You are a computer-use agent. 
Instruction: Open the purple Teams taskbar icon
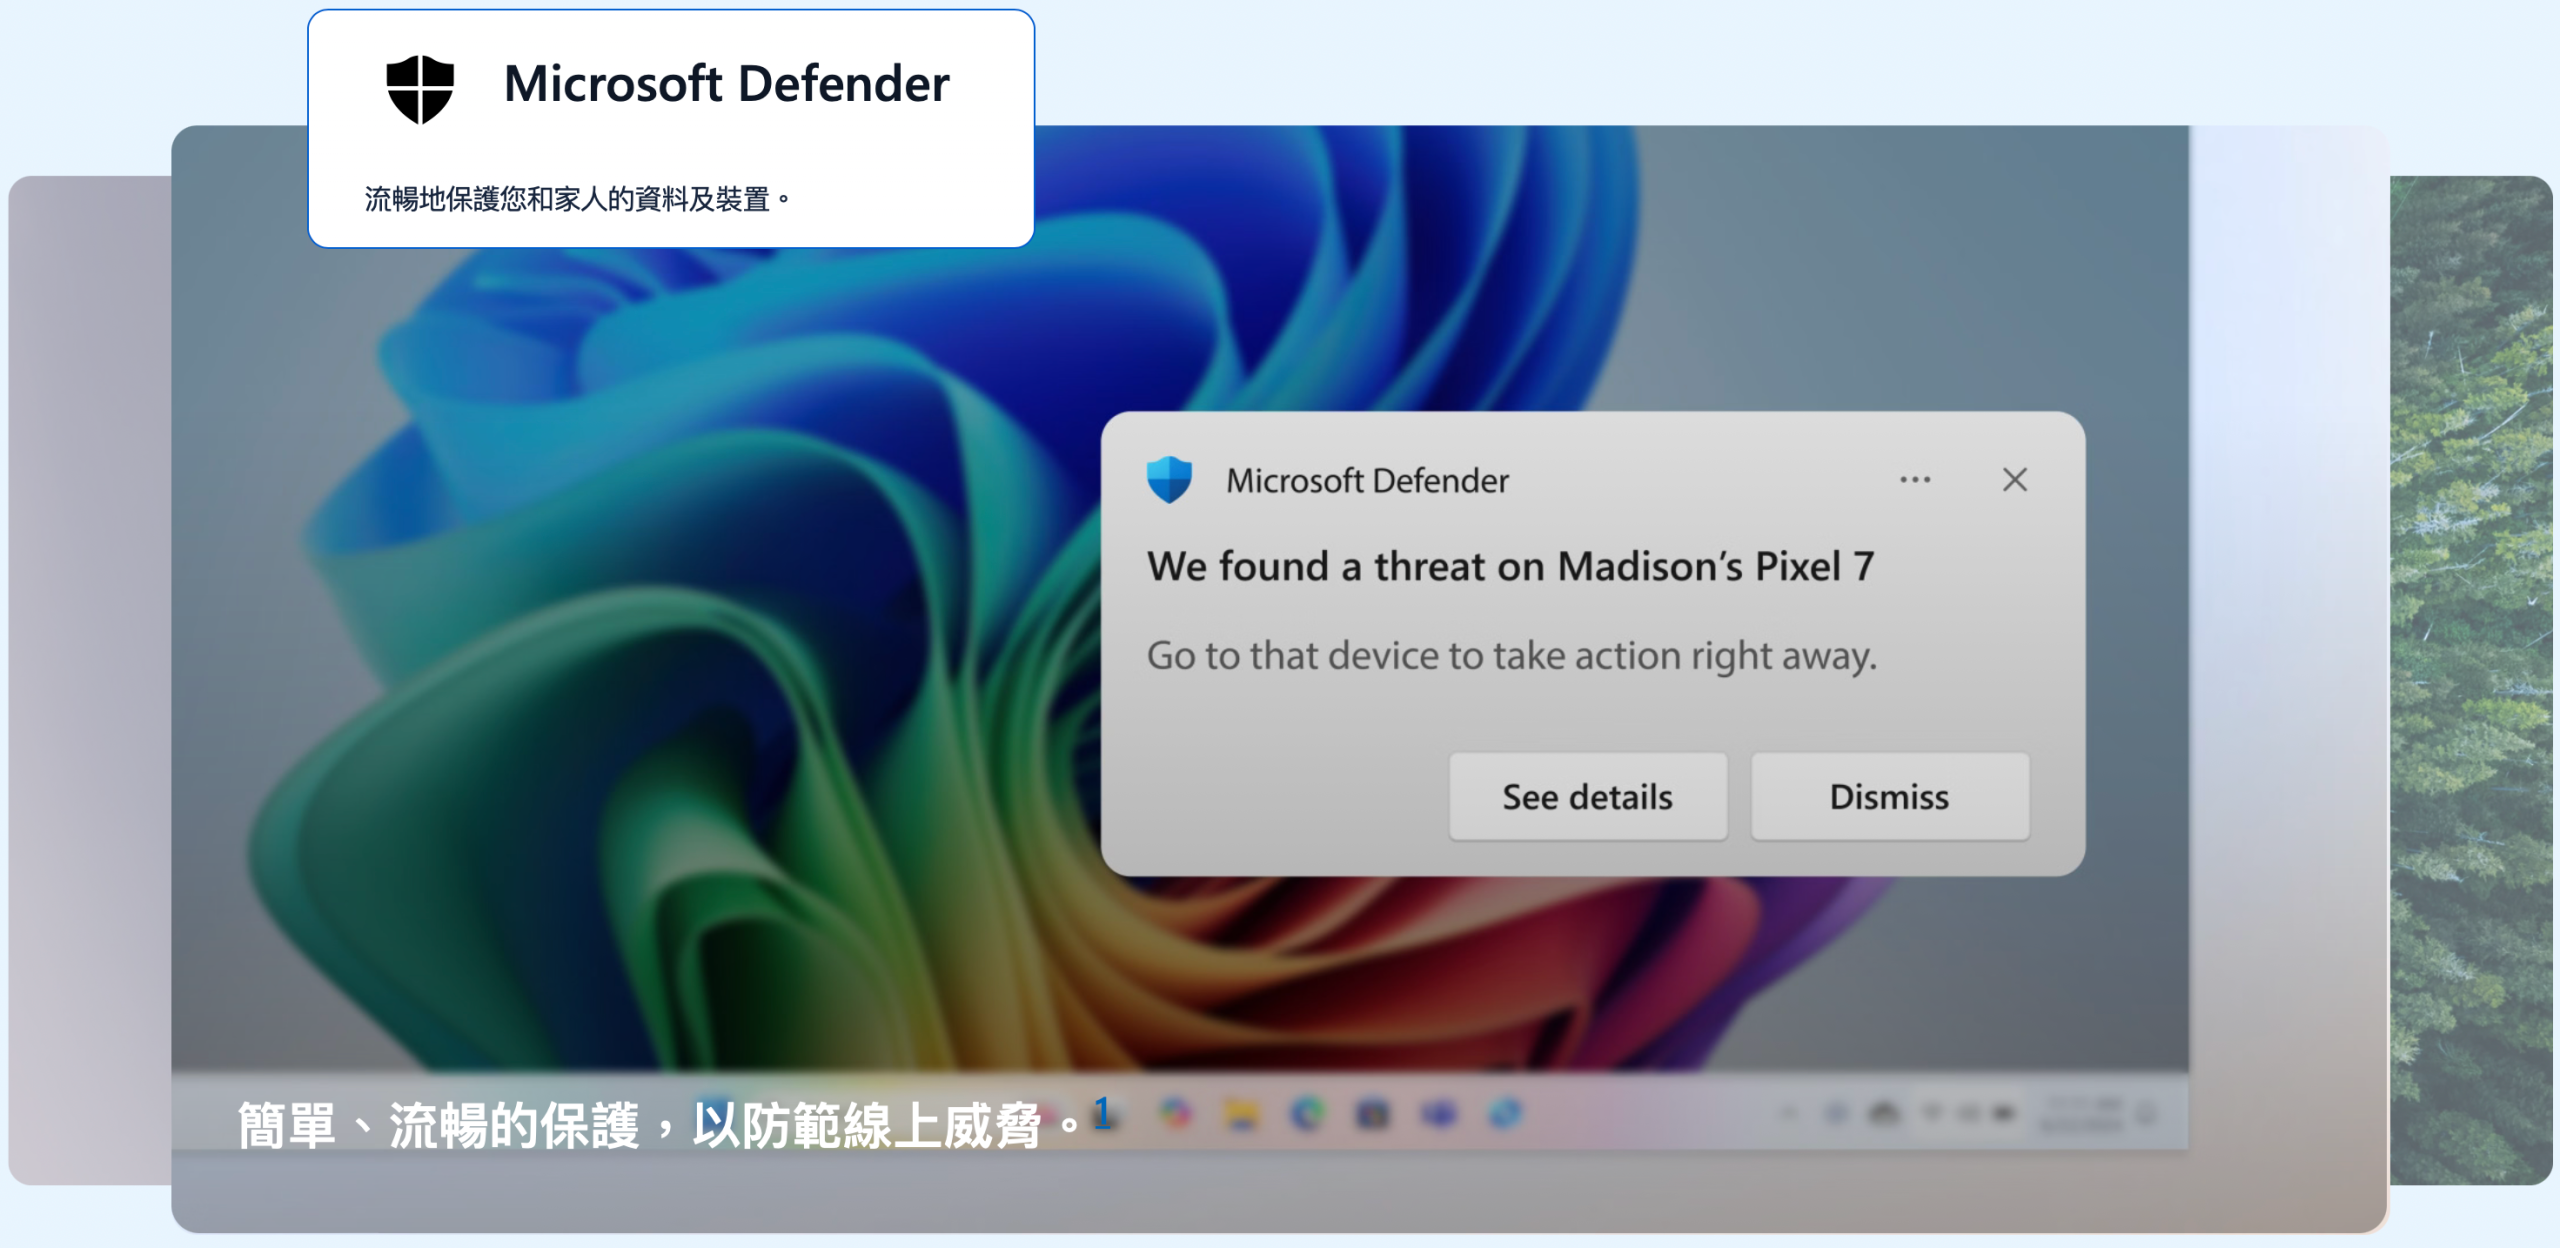tap(1440, 1114)
